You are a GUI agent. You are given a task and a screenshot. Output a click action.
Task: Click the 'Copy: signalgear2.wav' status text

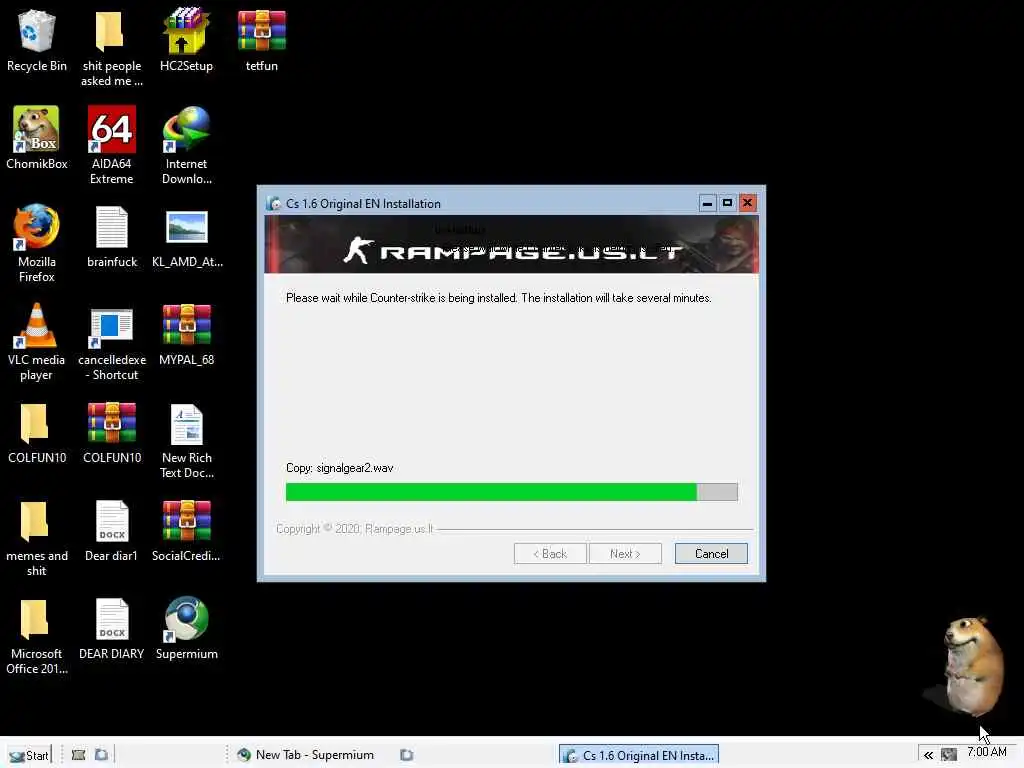pos(340,468)
